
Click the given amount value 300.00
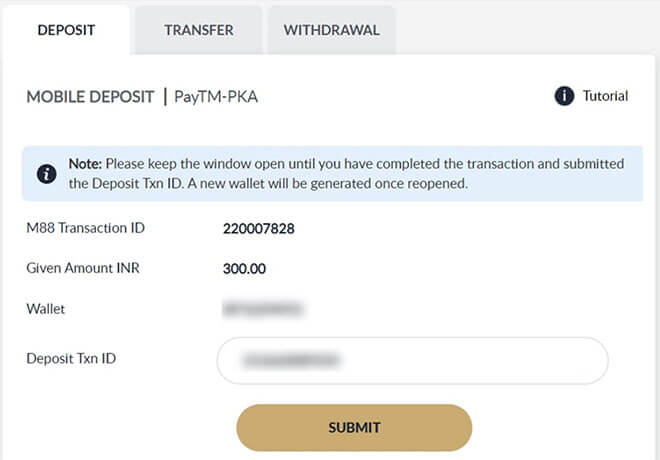[x=244, y=268]
